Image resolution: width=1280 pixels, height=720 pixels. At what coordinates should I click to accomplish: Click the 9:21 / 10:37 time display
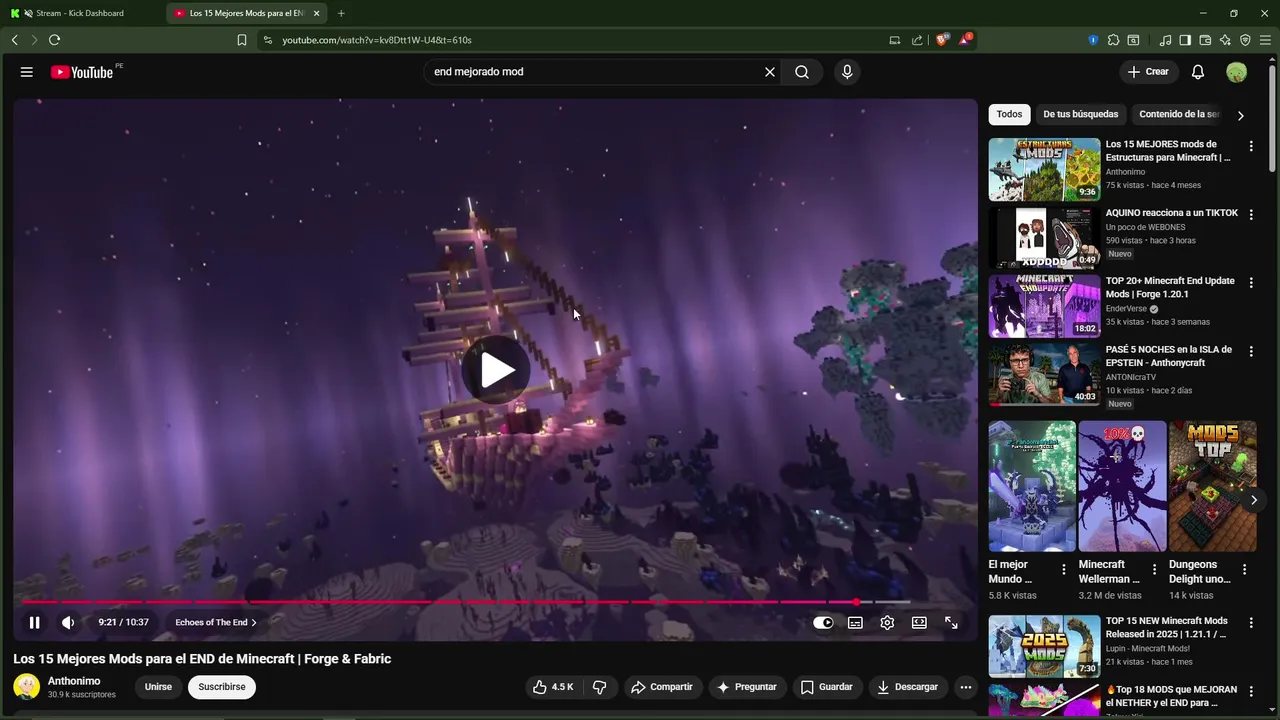[123, 622]
